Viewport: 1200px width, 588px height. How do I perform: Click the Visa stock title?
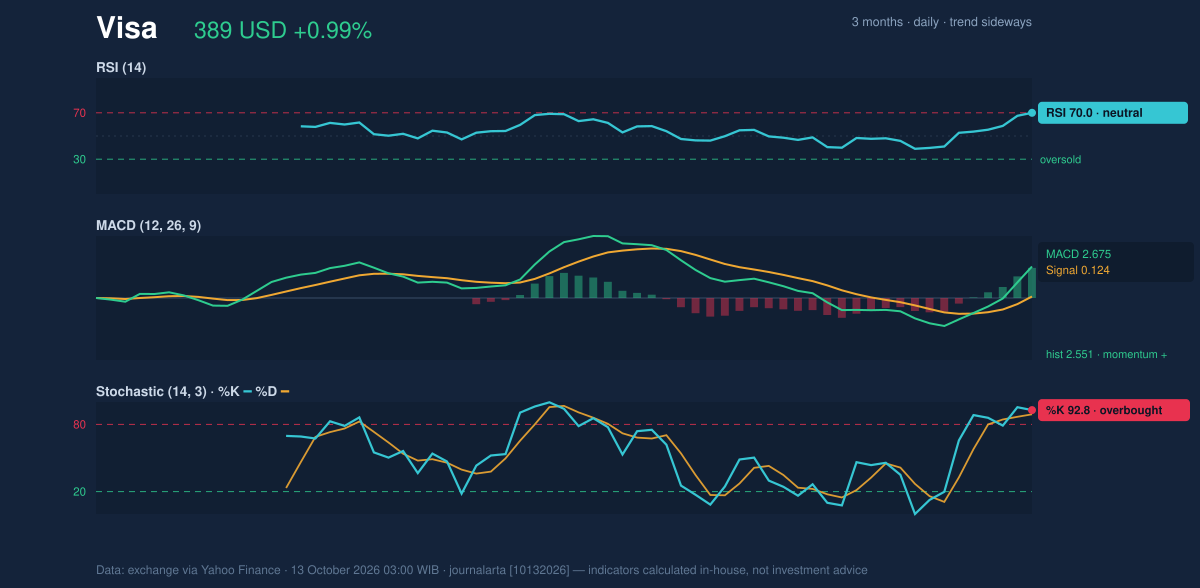point(127,29)
